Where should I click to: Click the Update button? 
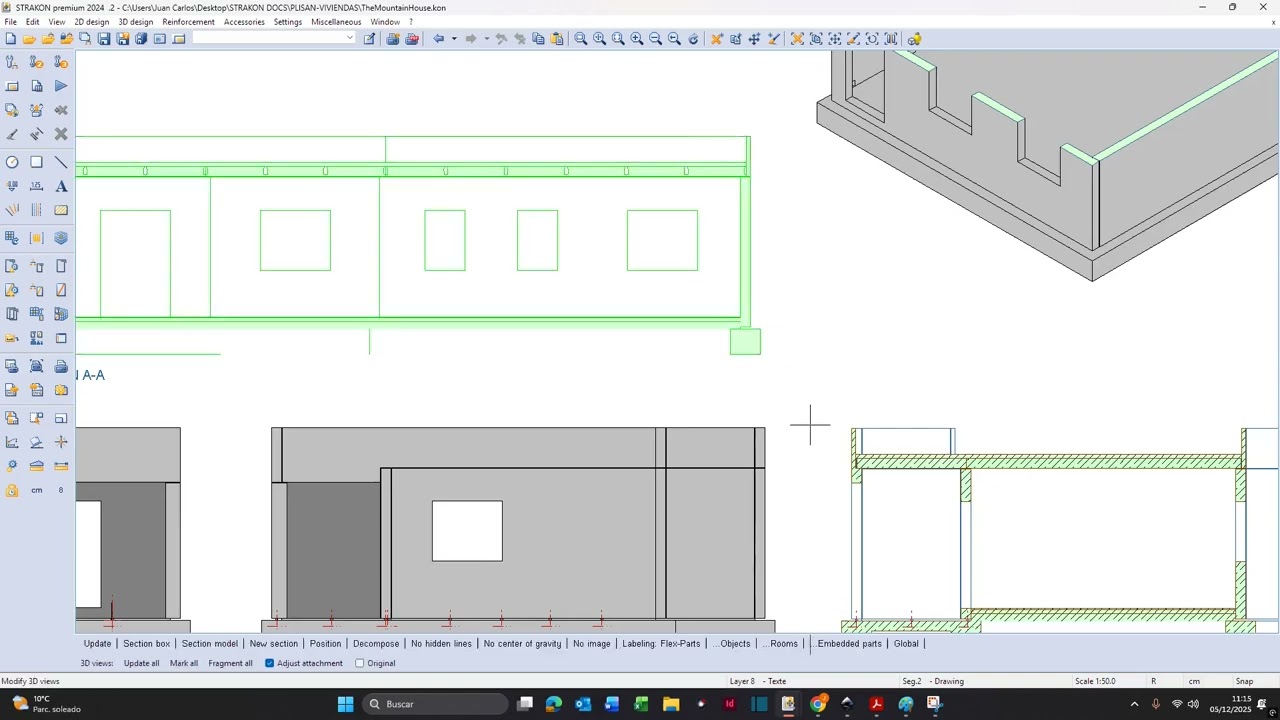[97, 644]
